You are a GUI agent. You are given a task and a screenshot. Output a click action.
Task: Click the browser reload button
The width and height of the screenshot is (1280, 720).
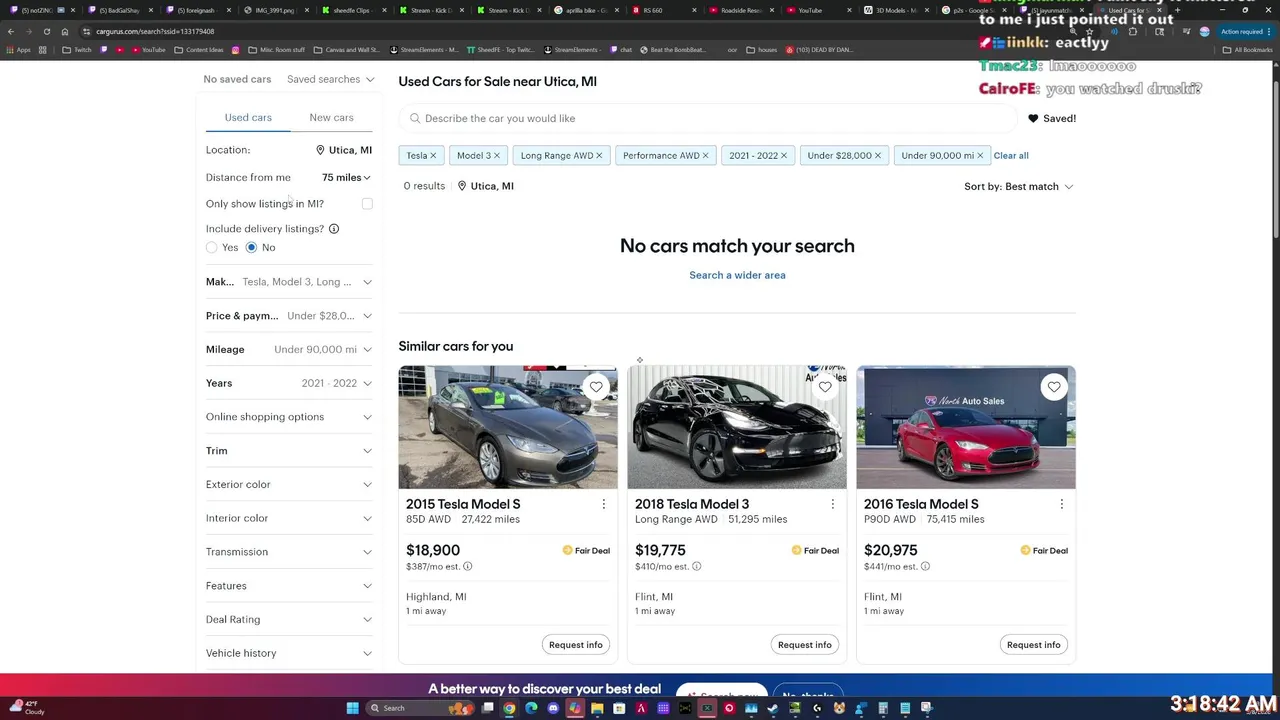[x=46, y=31]
